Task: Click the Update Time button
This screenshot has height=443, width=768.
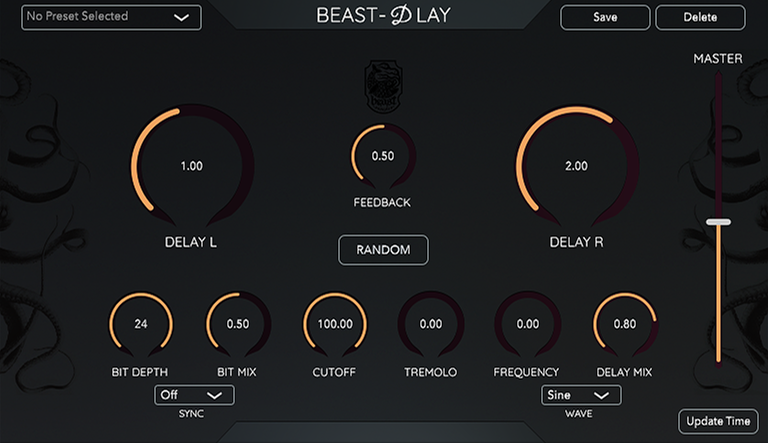Action: [x=718, y=421]
